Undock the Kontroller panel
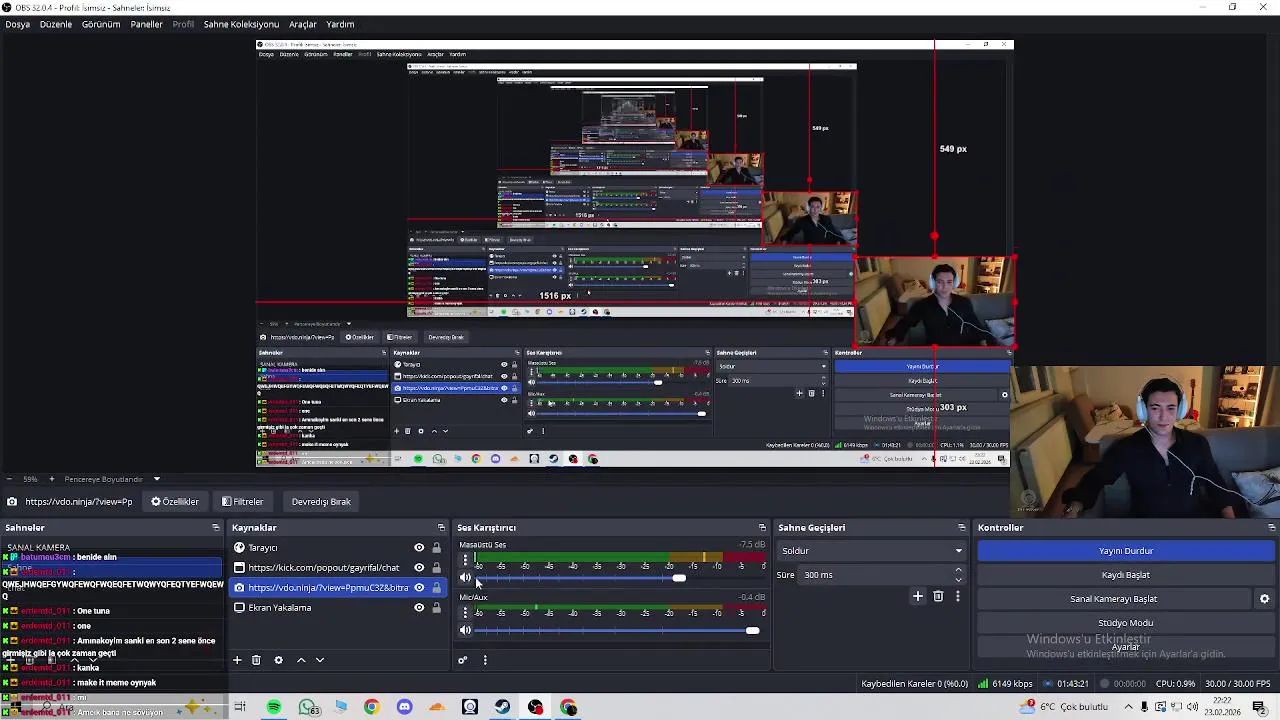 click(1271, 527)
